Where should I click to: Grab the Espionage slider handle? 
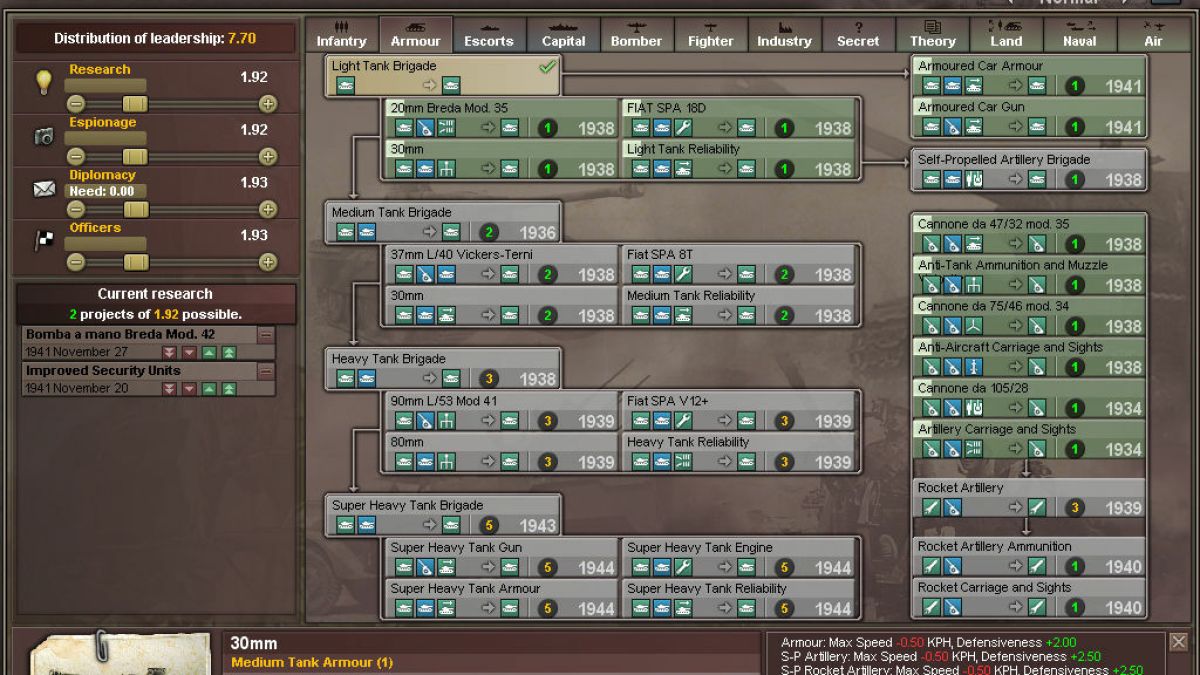135,157
